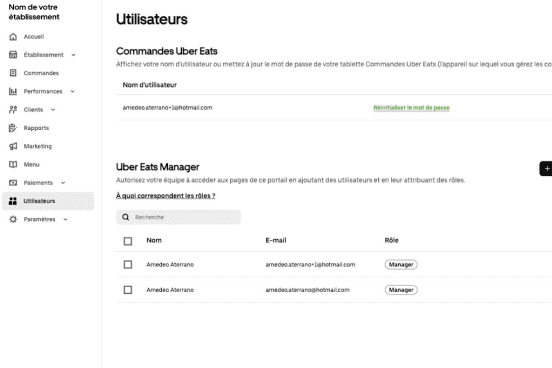Expand the Performances submenu chevron
This screenshot has width=552, height=368.
pyautogui.click(x=73, y=92)
